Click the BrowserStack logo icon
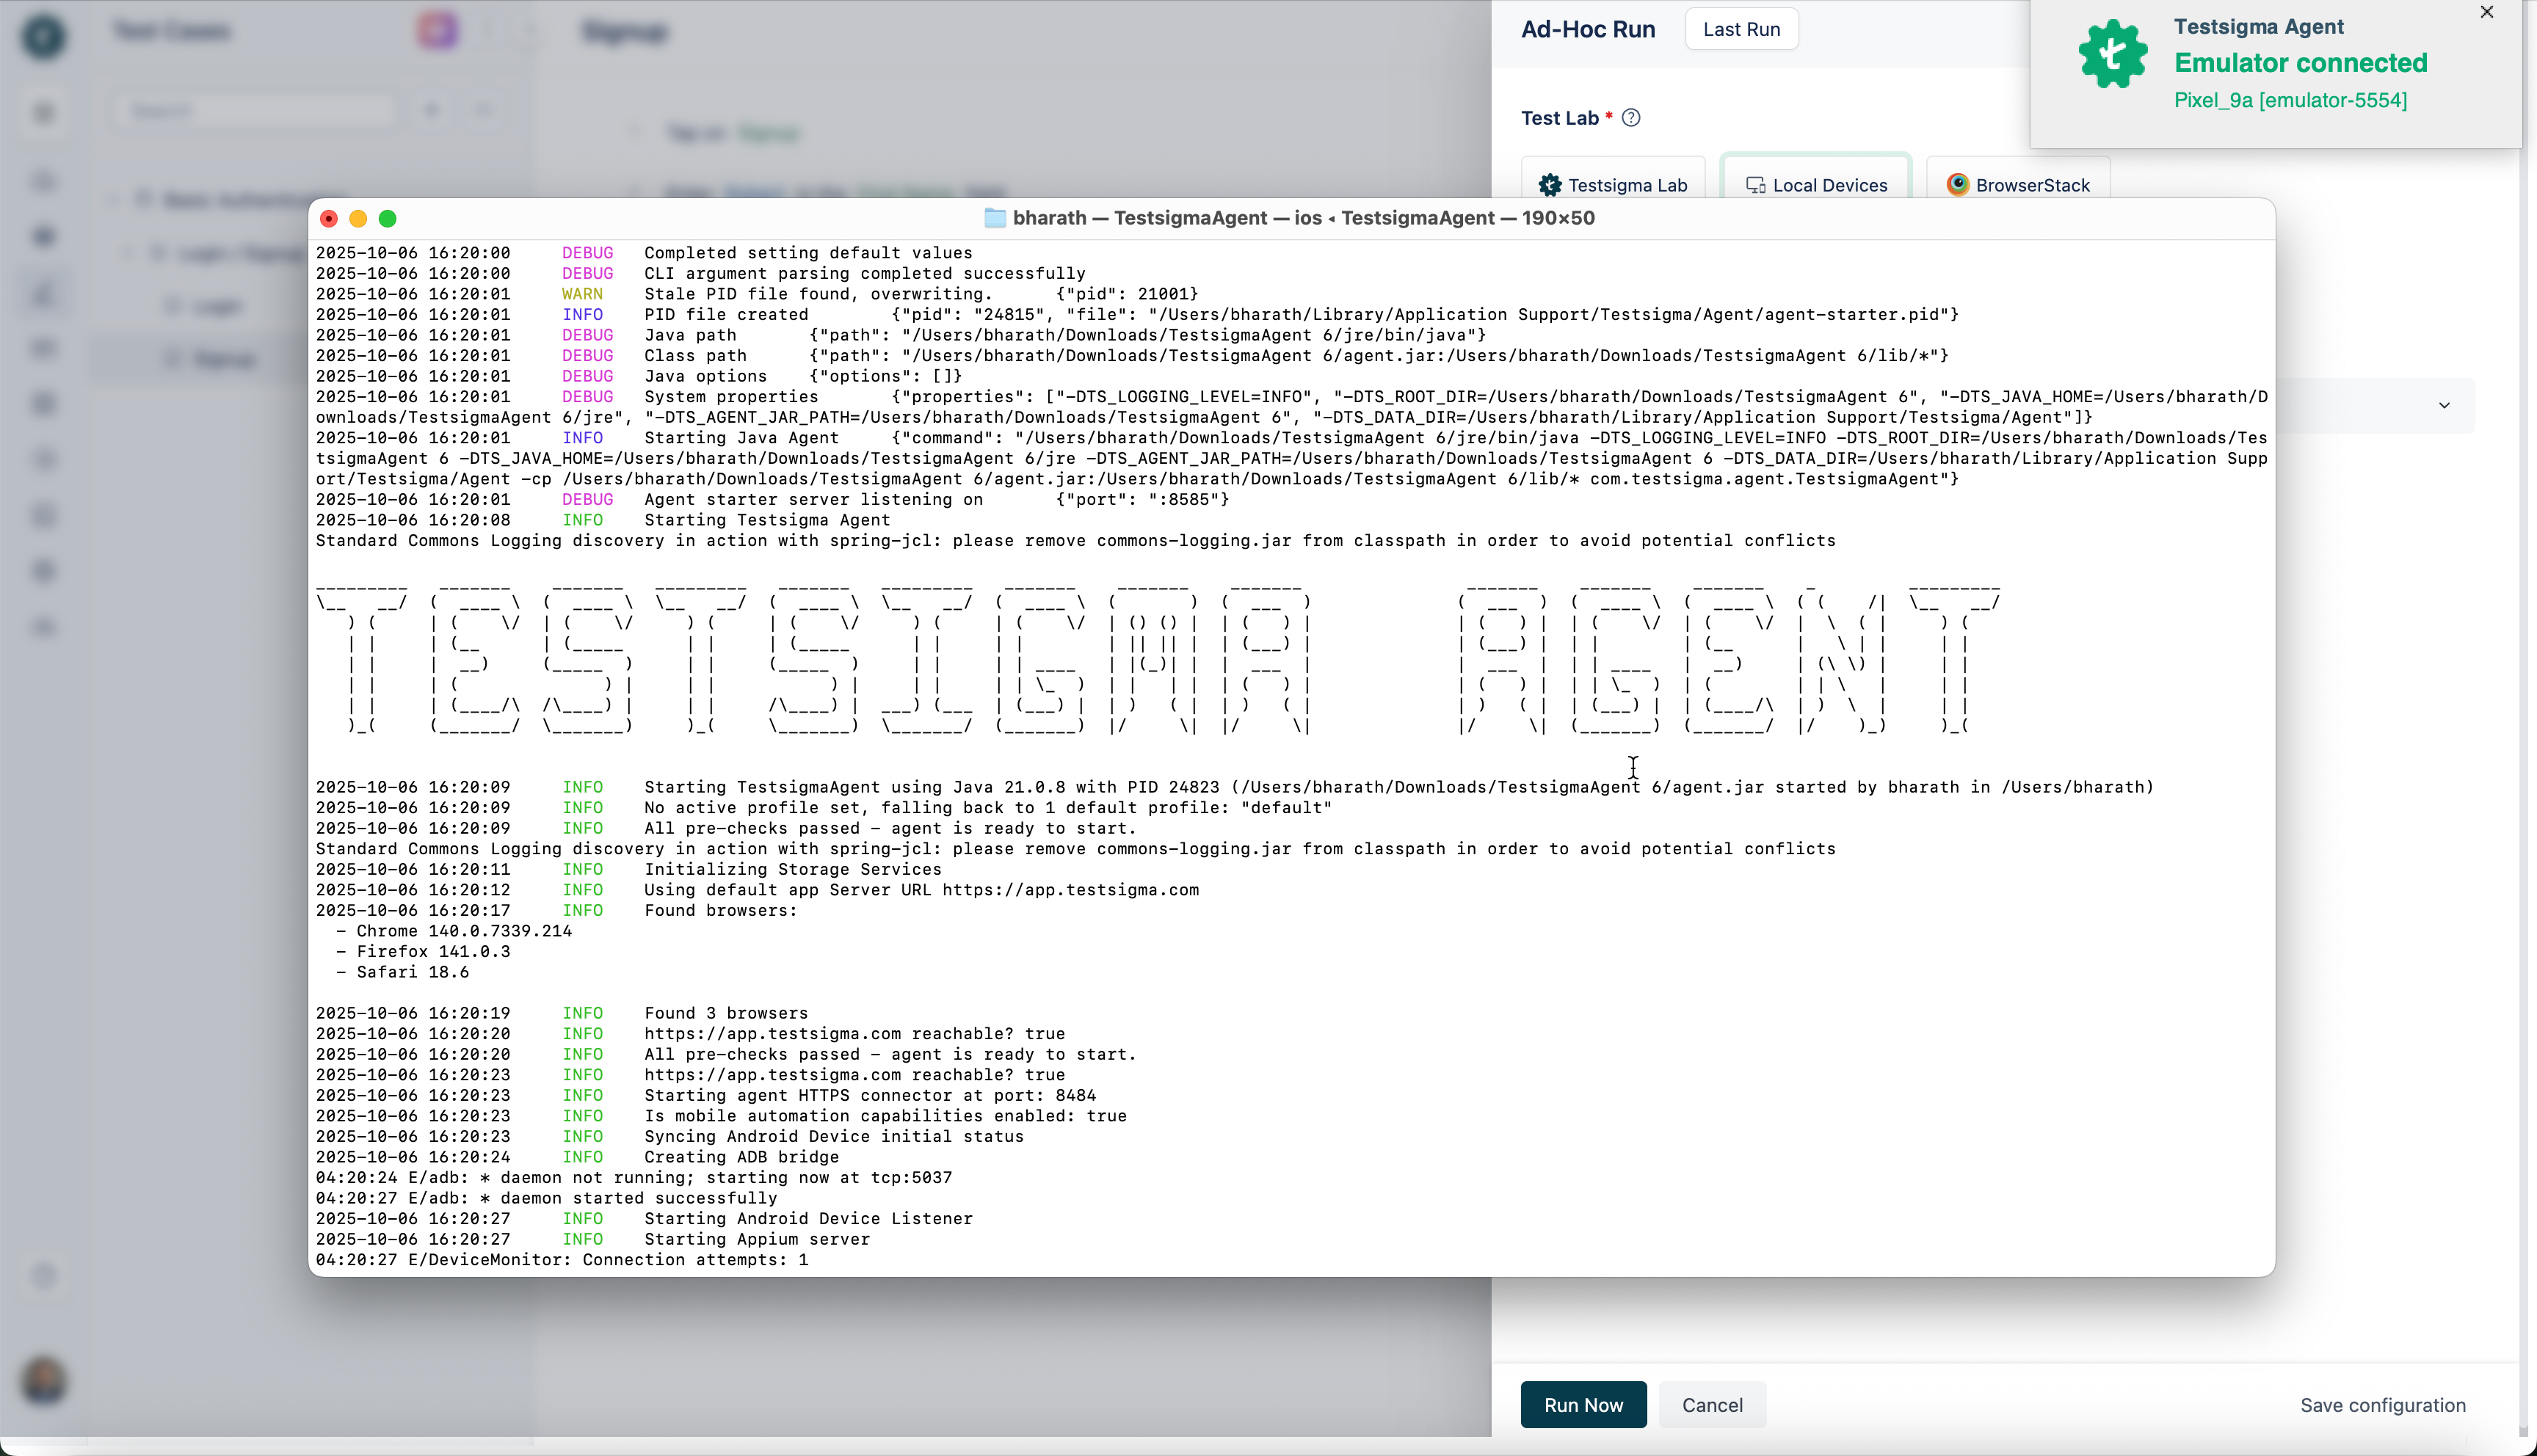The height and width of the screenshot is (1456, 2537). (x=1957, y=185)
